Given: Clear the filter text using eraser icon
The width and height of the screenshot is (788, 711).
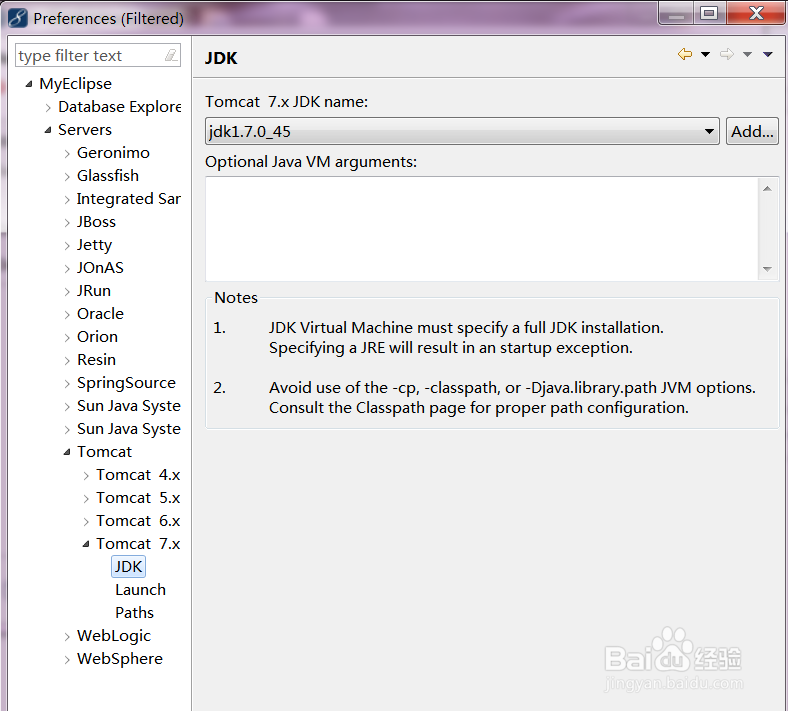Looking at the screenshot, I should click(x=171, y=55).
